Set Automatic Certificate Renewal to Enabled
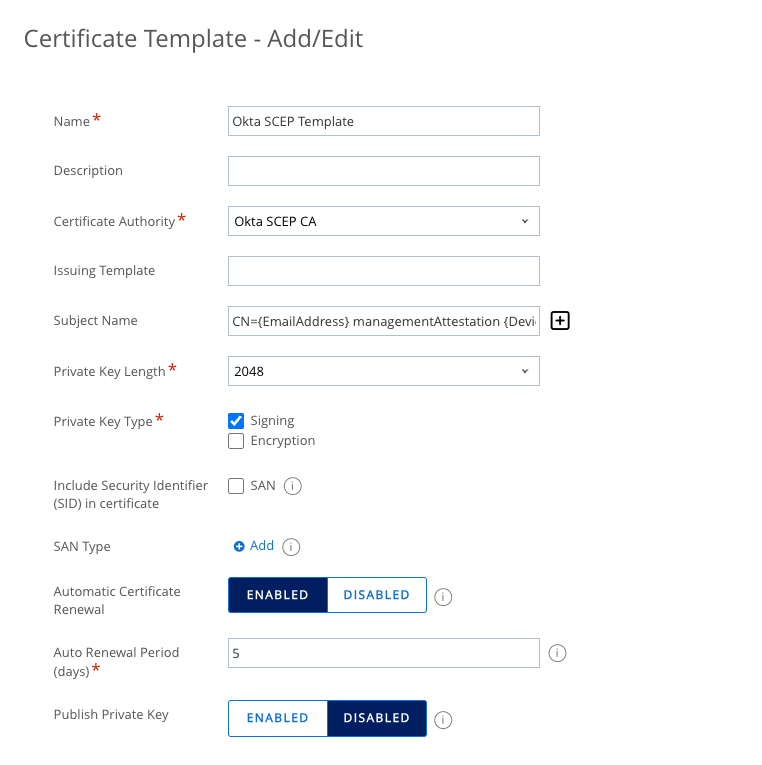Viewport: 762px width, 765px height. [278, 595]
